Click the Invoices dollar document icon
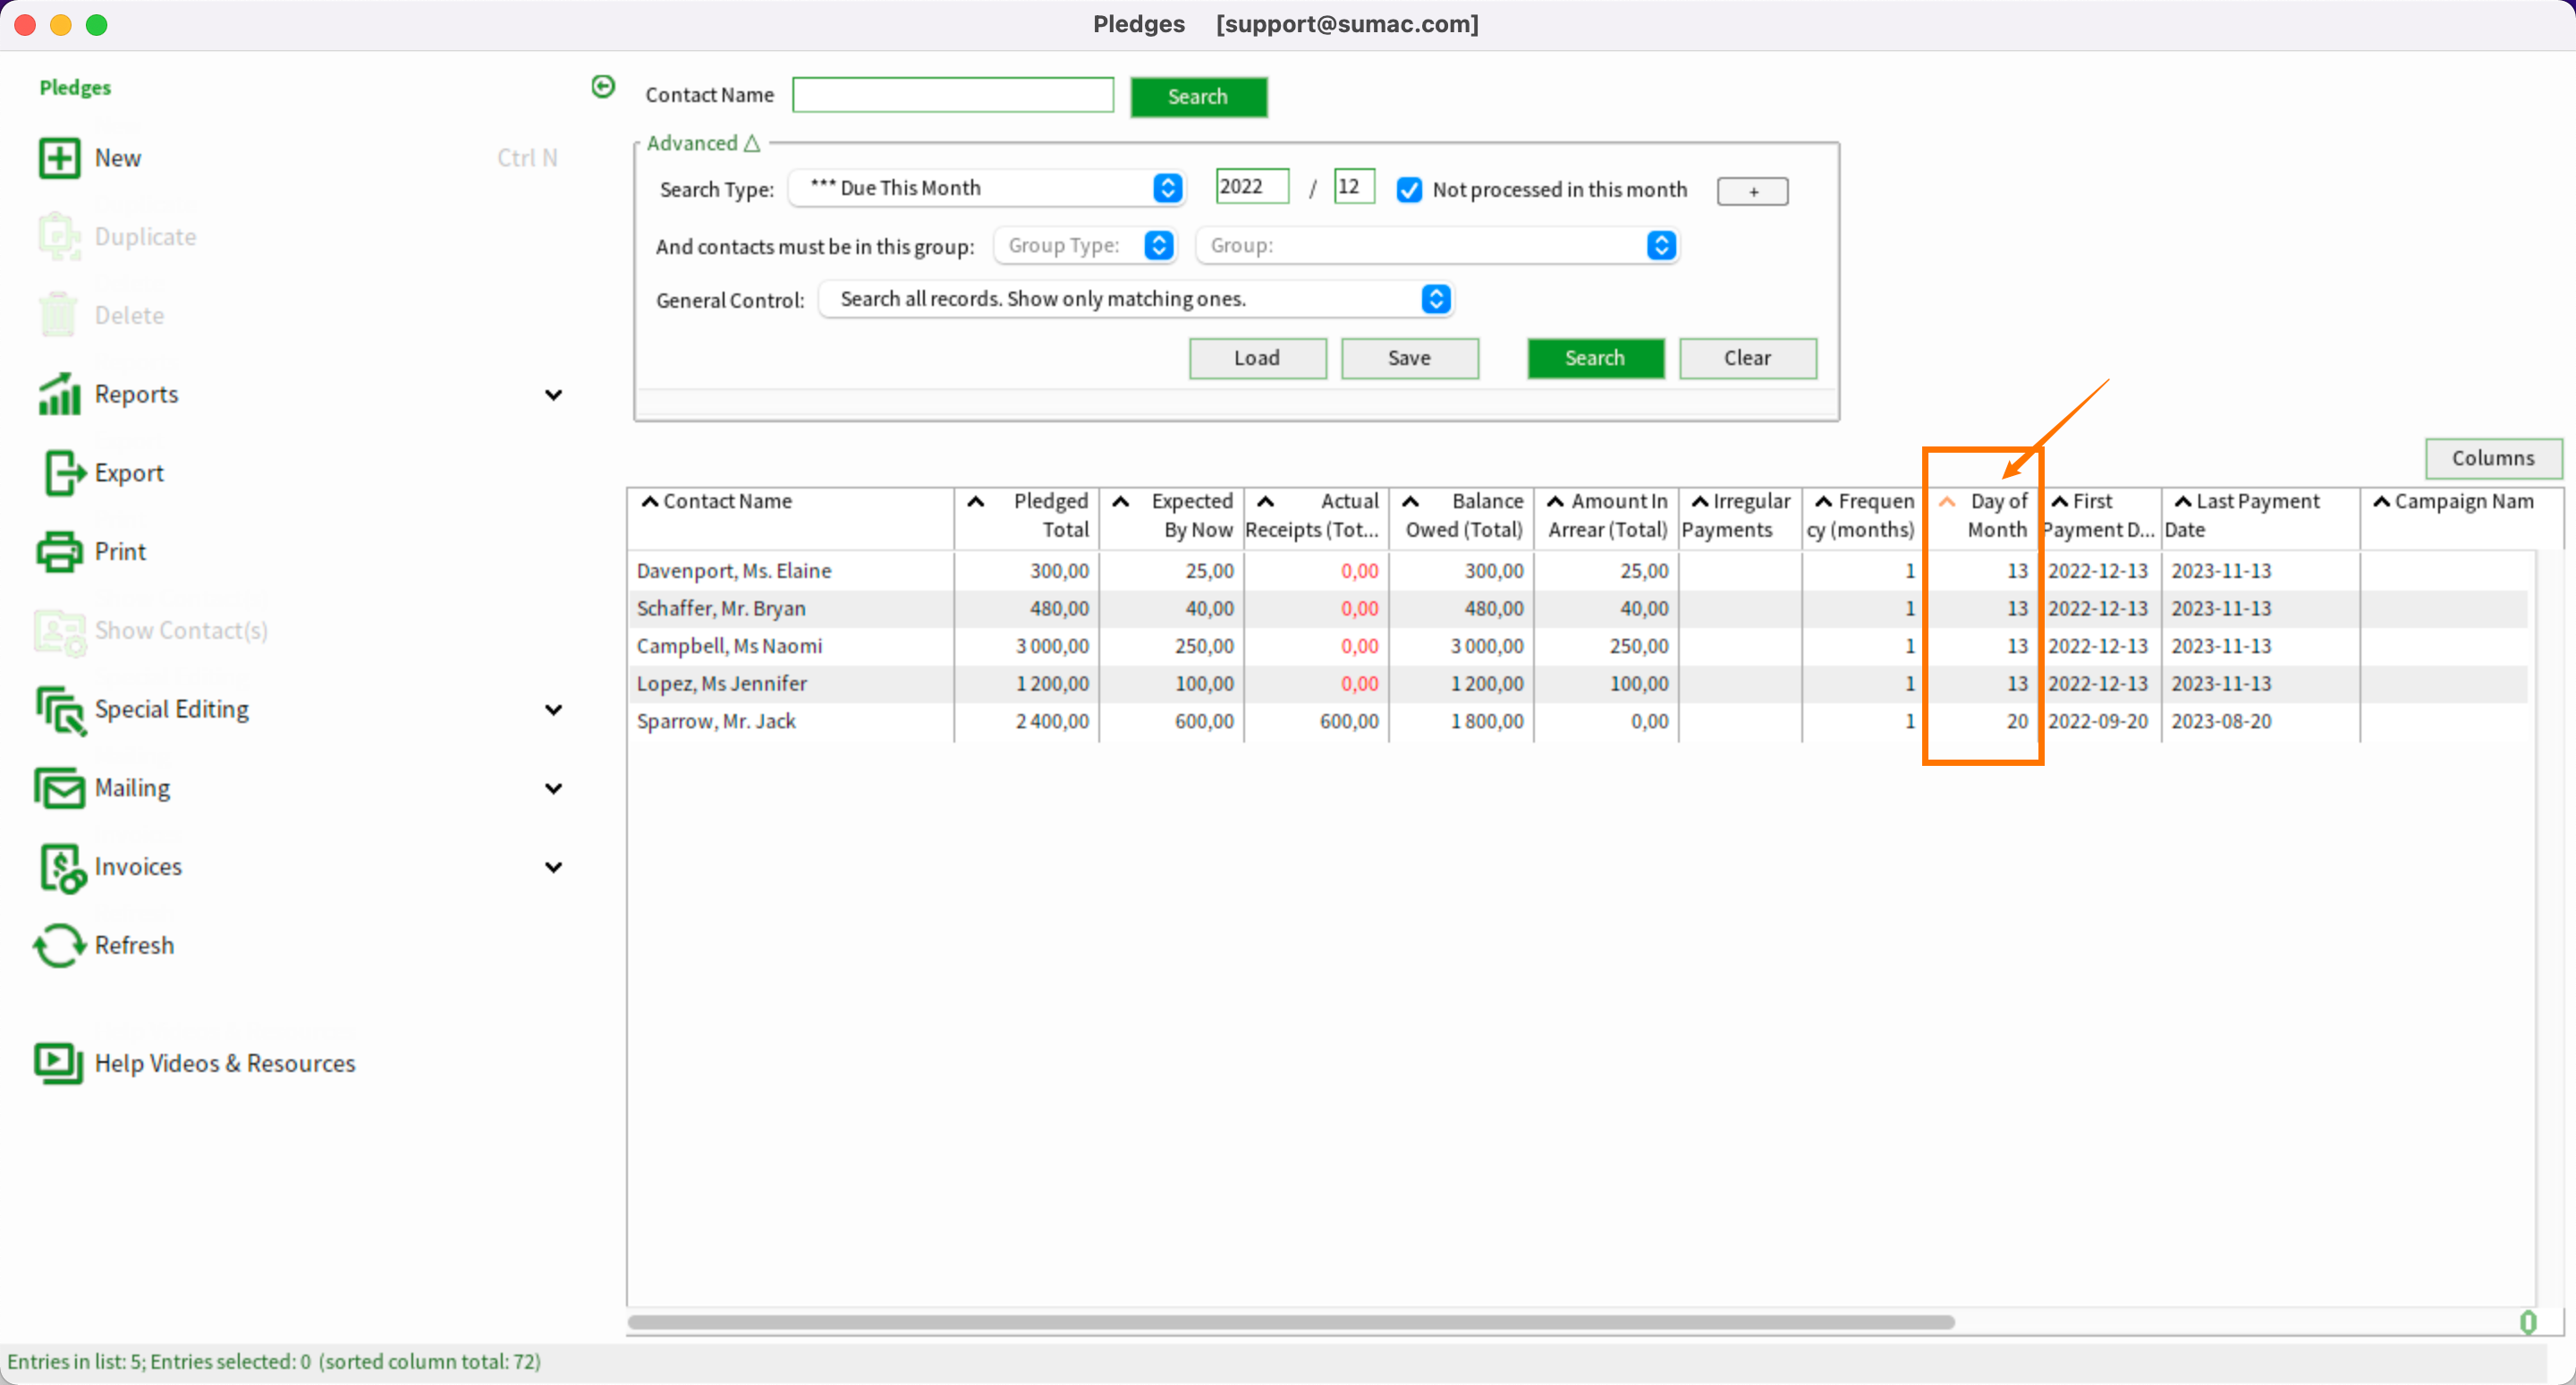 pos(62,867)
